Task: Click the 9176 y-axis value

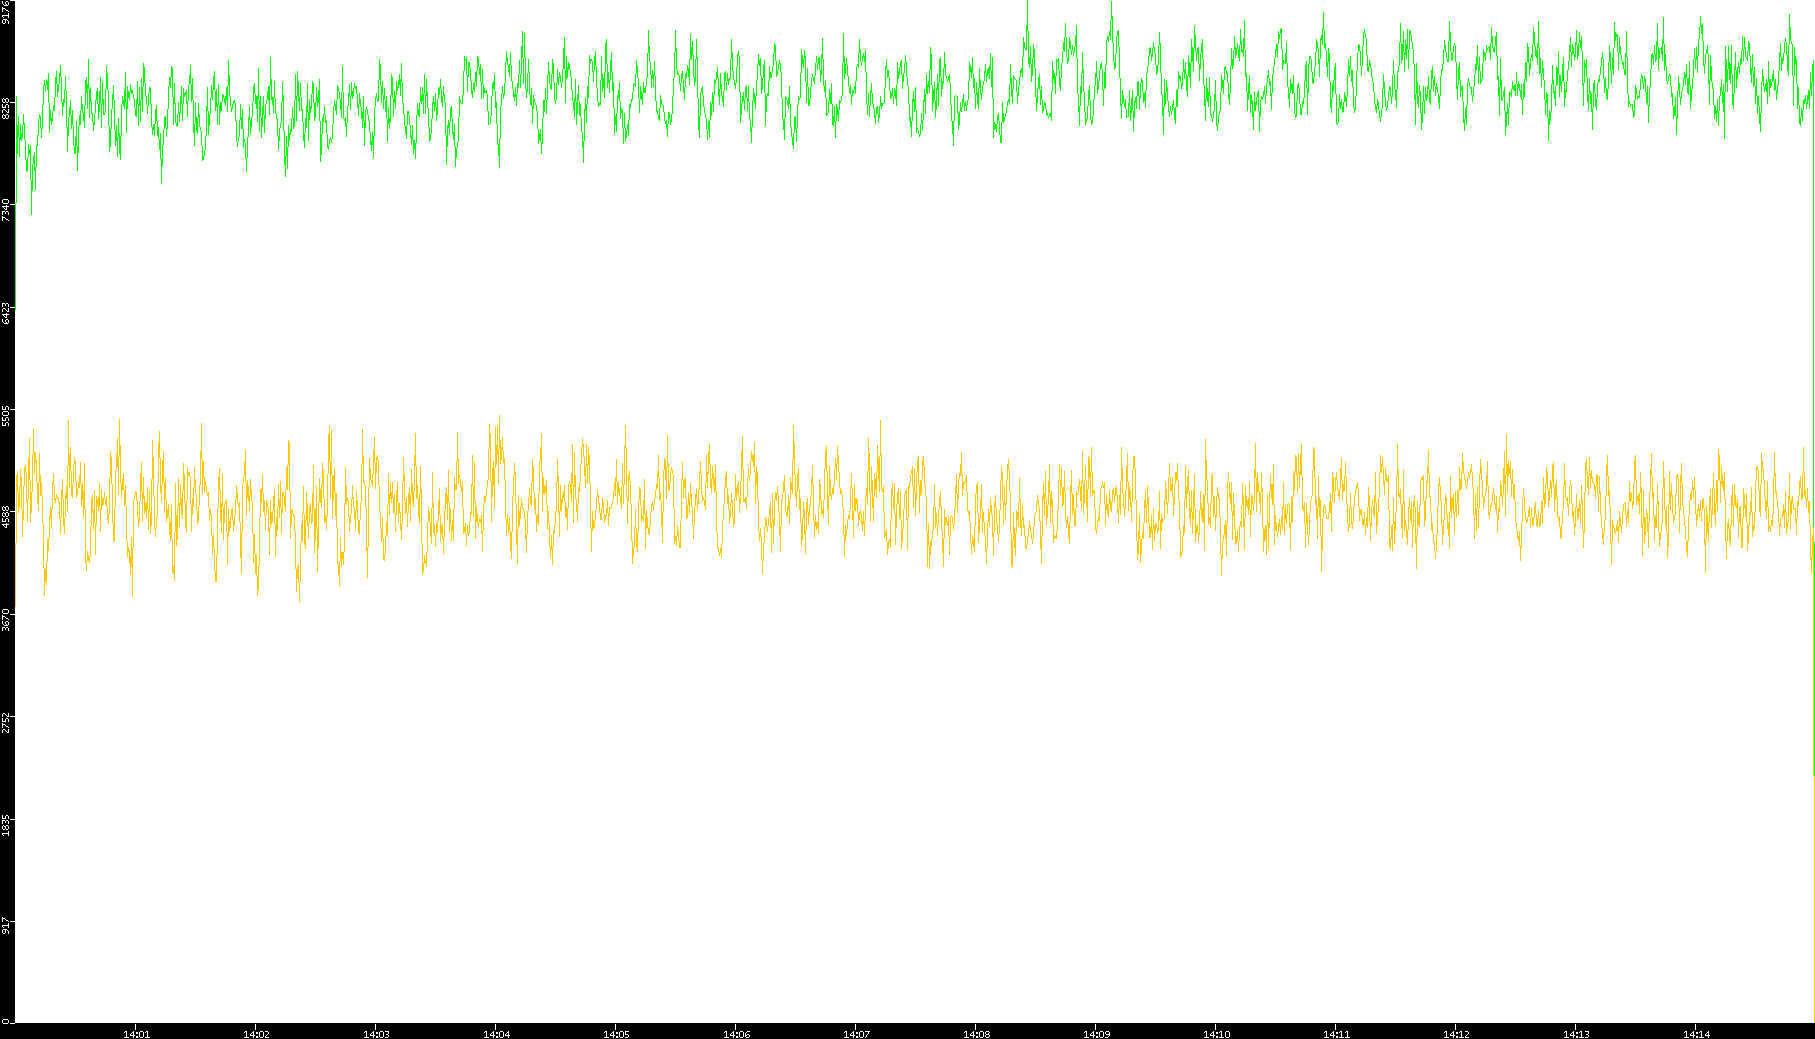Action: click(7, 13)
